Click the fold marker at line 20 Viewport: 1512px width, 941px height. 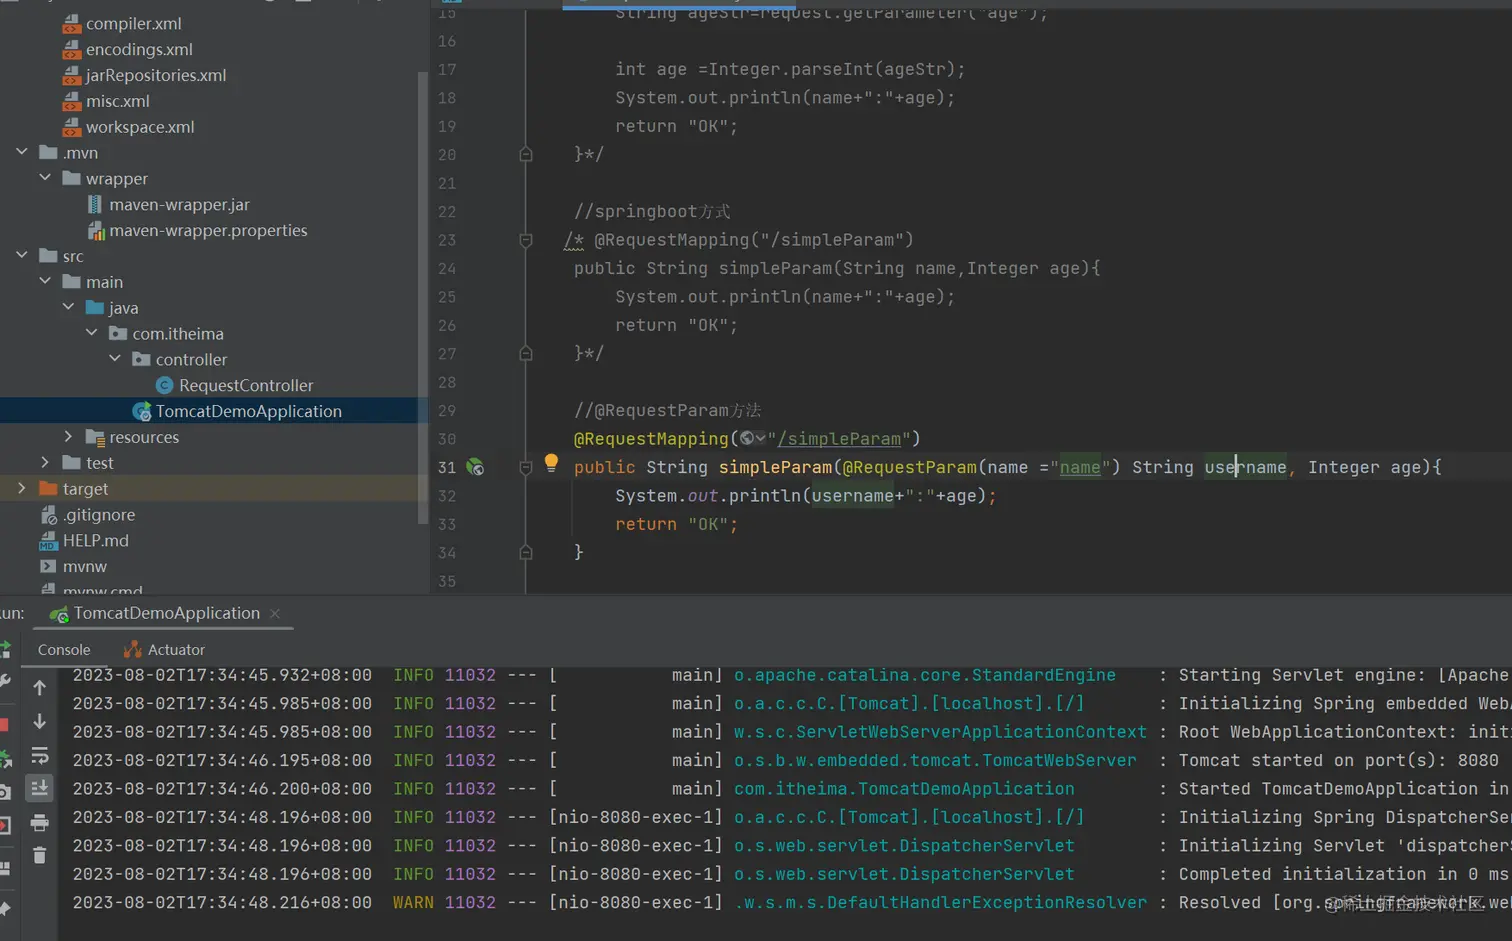tap(526, 154)
